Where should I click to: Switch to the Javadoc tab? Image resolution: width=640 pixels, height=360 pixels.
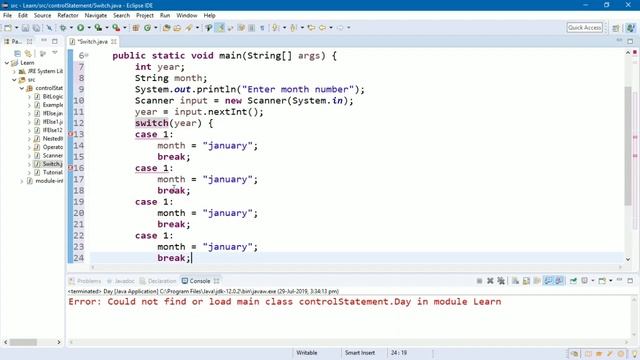(x=121, y=281)
